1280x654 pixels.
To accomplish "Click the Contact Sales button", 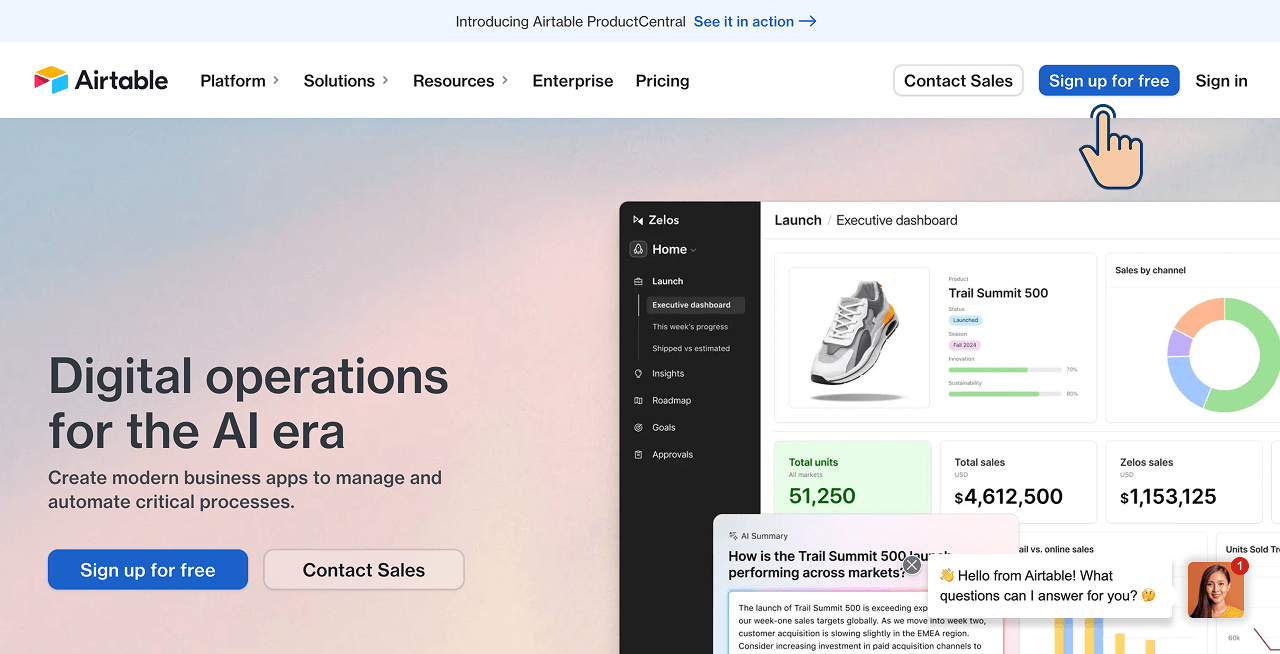I will click(x=957, y=80).
